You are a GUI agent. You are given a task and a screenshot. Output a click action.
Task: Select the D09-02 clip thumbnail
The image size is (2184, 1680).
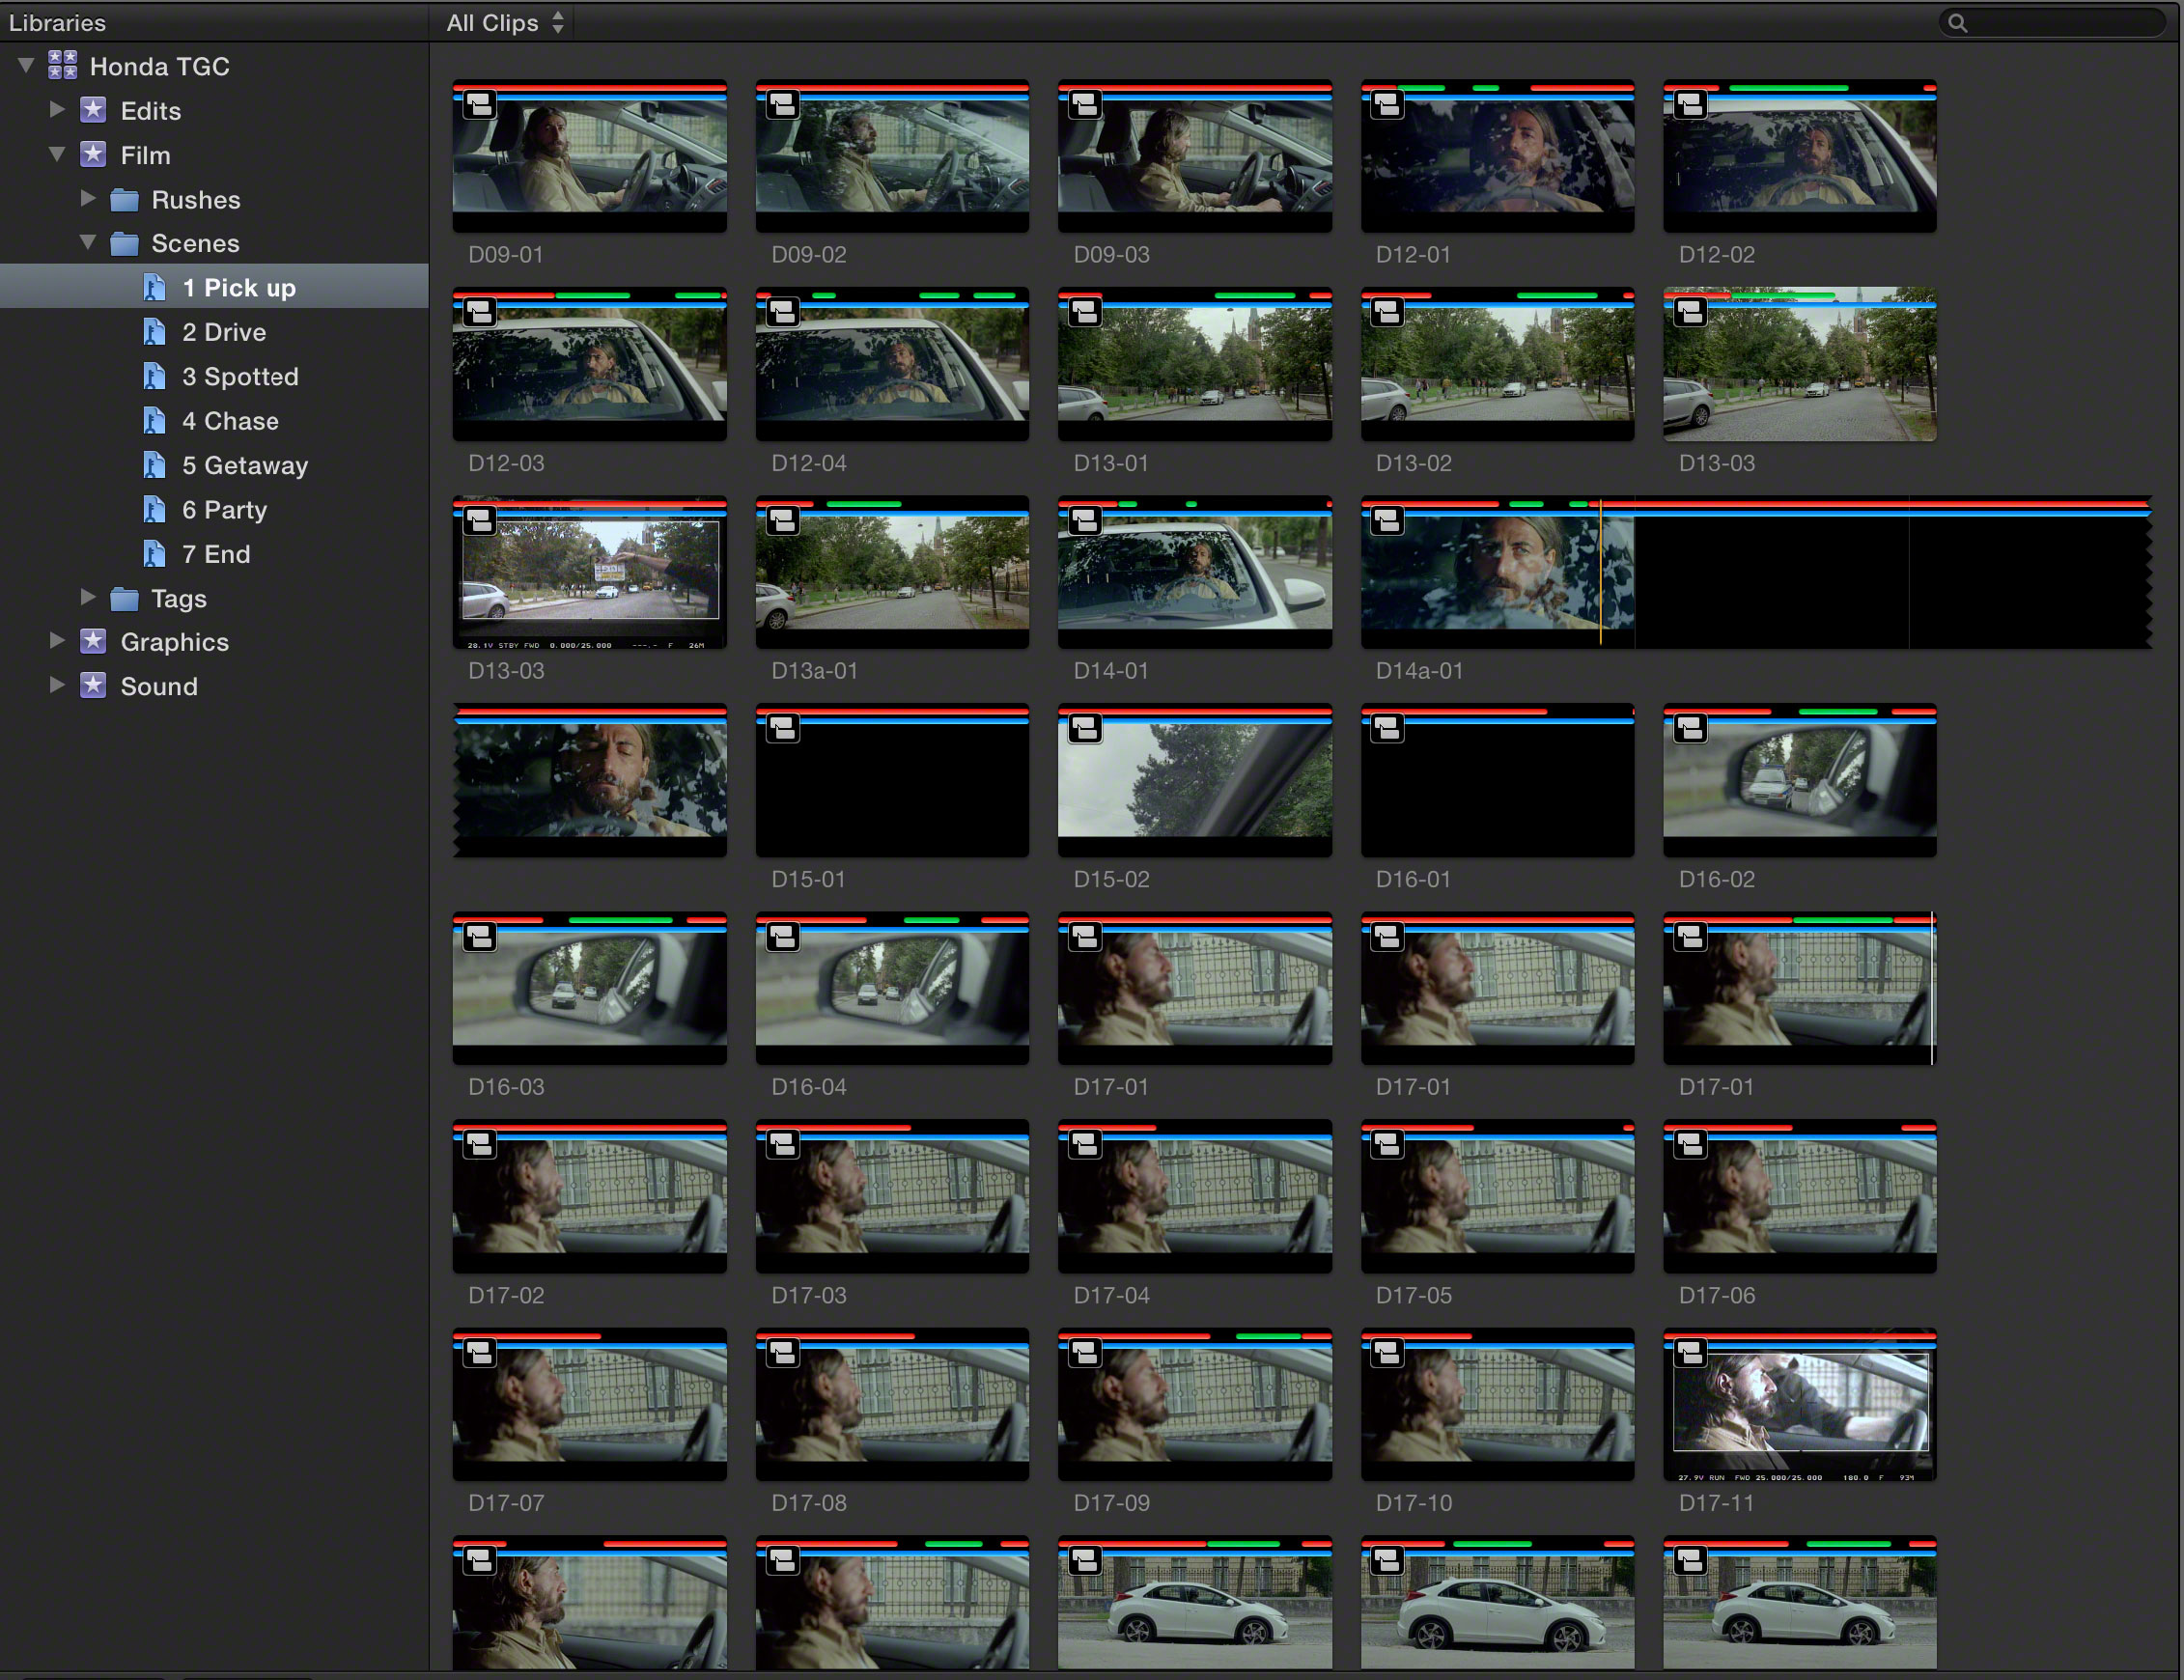click(892, 157)
